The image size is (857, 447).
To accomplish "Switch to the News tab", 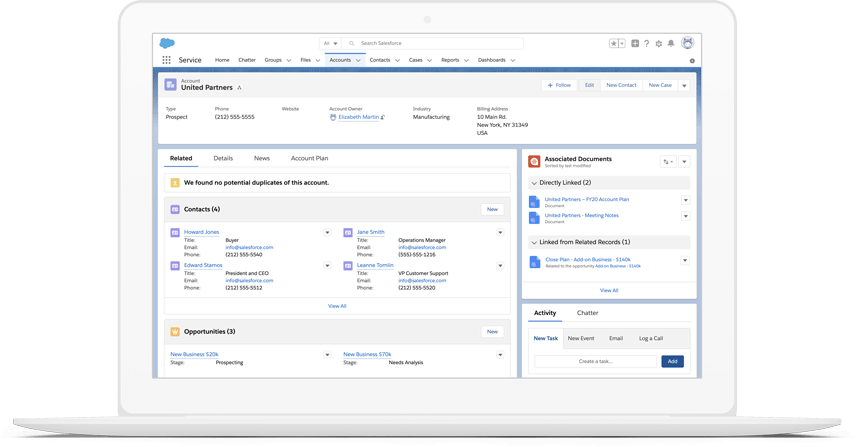I will tap(262, 158).
